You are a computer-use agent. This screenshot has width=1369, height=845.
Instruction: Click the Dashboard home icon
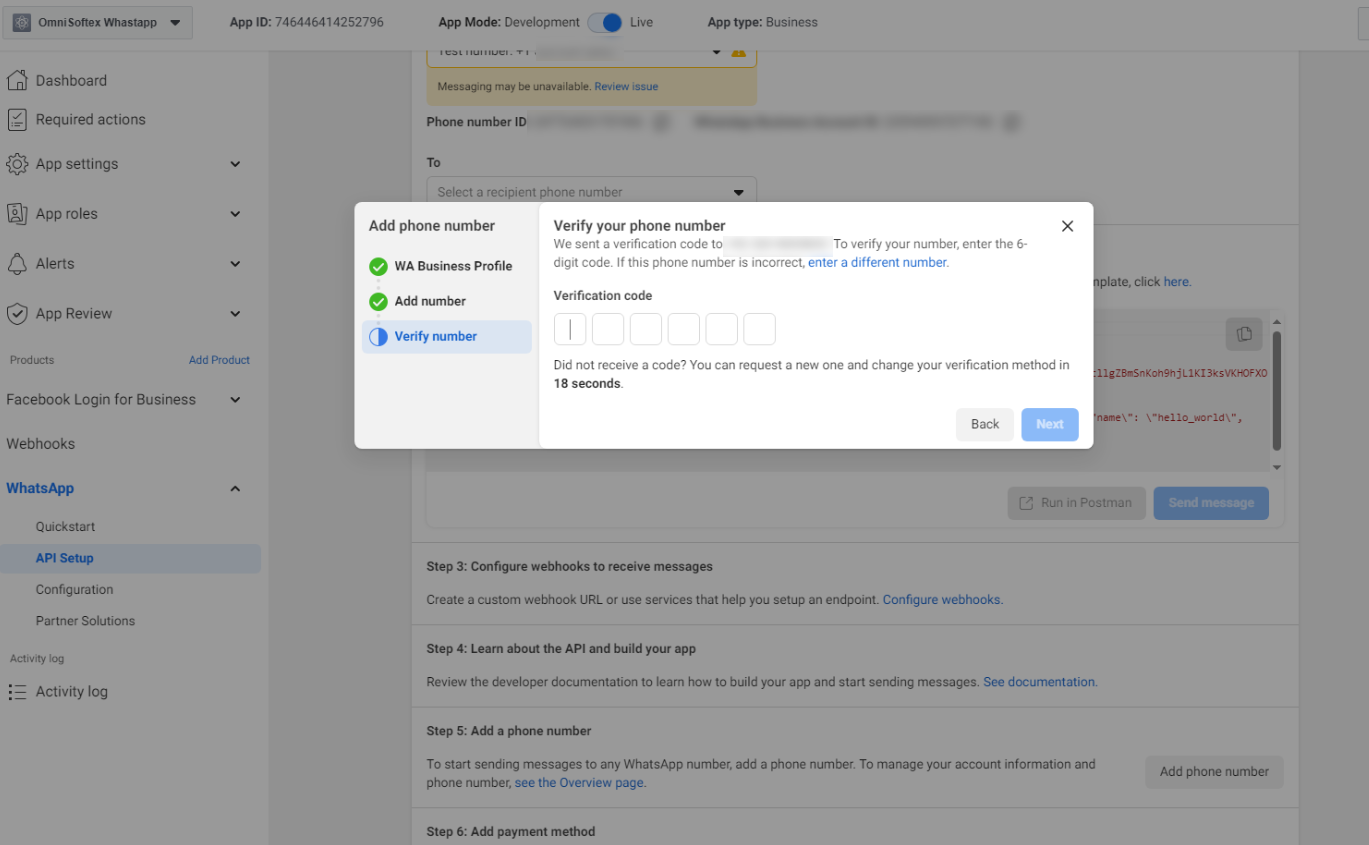click(x=17, y=81)
